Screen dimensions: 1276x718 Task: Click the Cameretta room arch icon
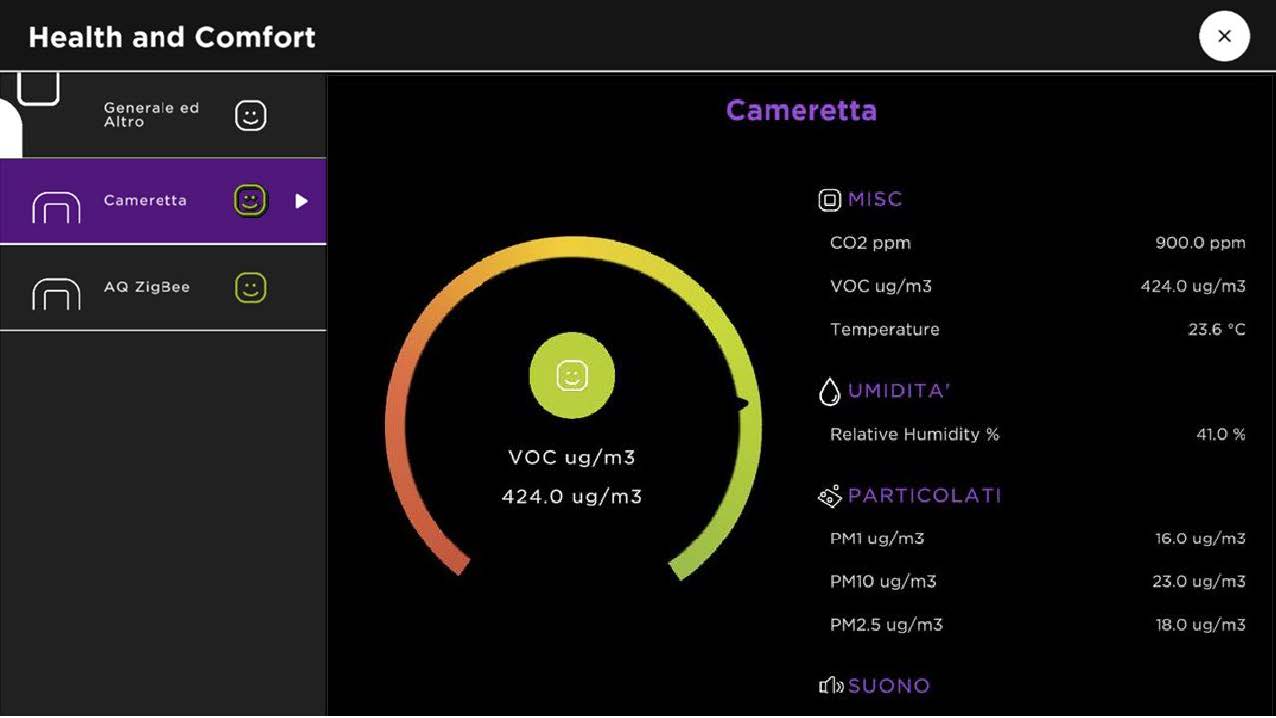point(56,207)
